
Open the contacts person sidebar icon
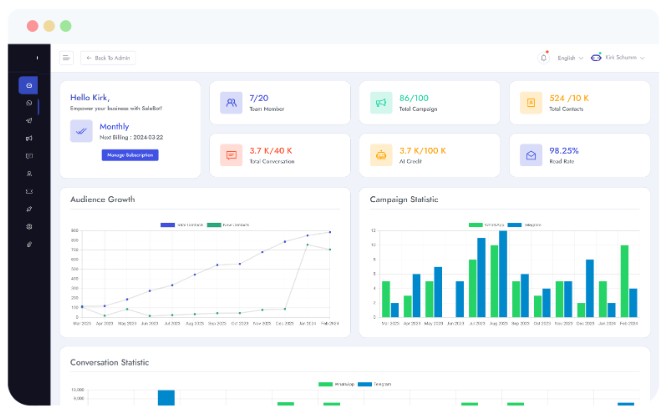(x=29, y=173)
